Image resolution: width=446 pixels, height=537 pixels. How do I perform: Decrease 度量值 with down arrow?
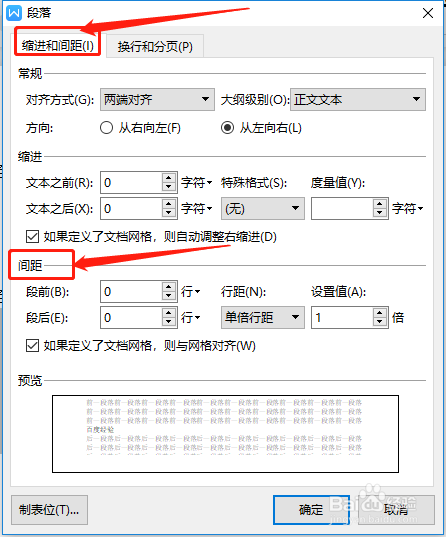[x=380, y=213]
